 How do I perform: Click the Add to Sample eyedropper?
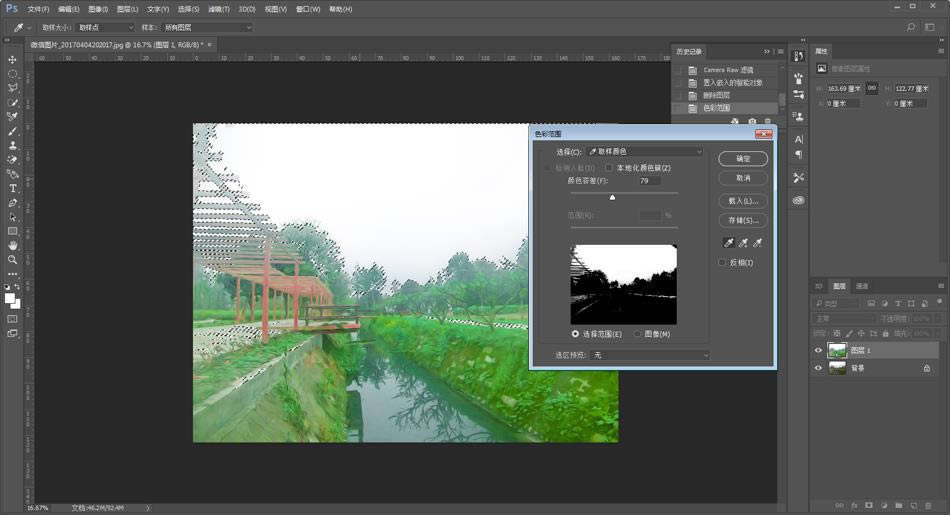click(x=742, y=243)
